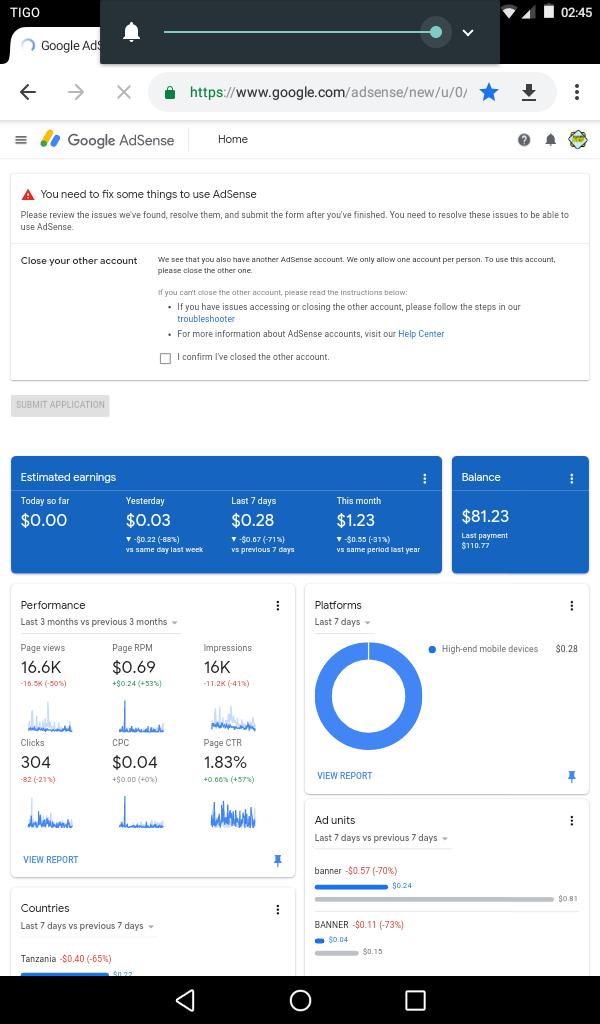Click the browser forward arrow

76,92
